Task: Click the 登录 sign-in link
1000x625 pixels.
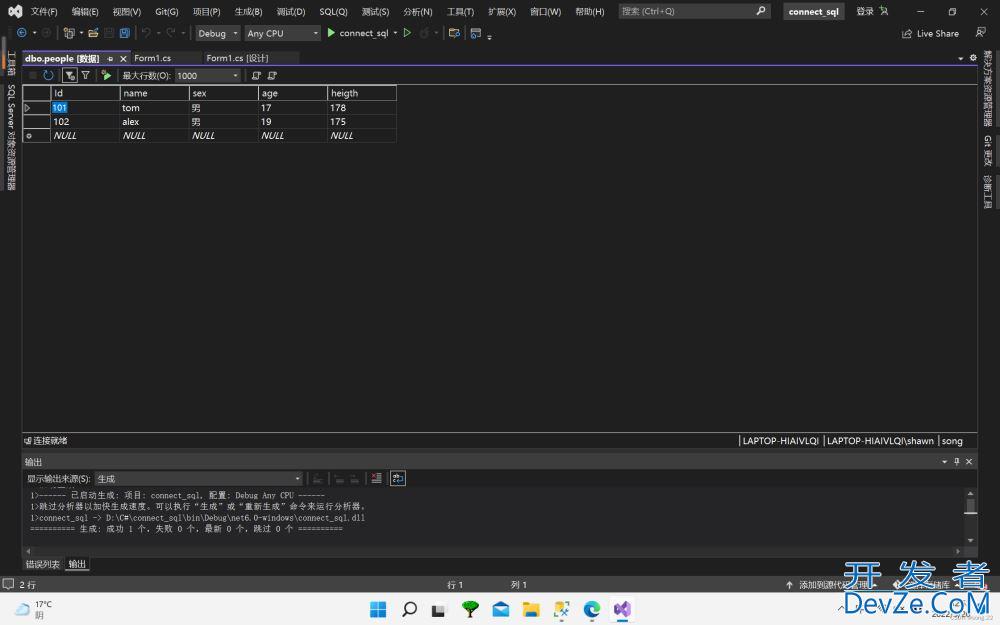Action: [865, 11]
